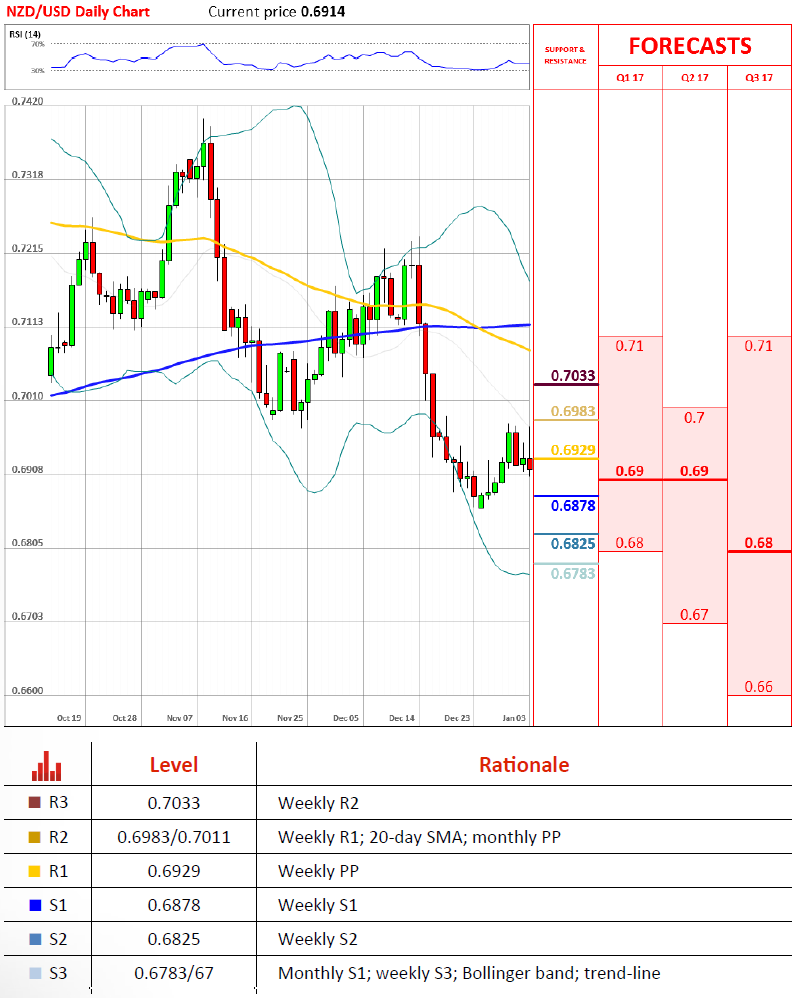This screenshot has height=998, width=802.
Task: Click the RSI (14) indicator label
Action: [25, 34]
